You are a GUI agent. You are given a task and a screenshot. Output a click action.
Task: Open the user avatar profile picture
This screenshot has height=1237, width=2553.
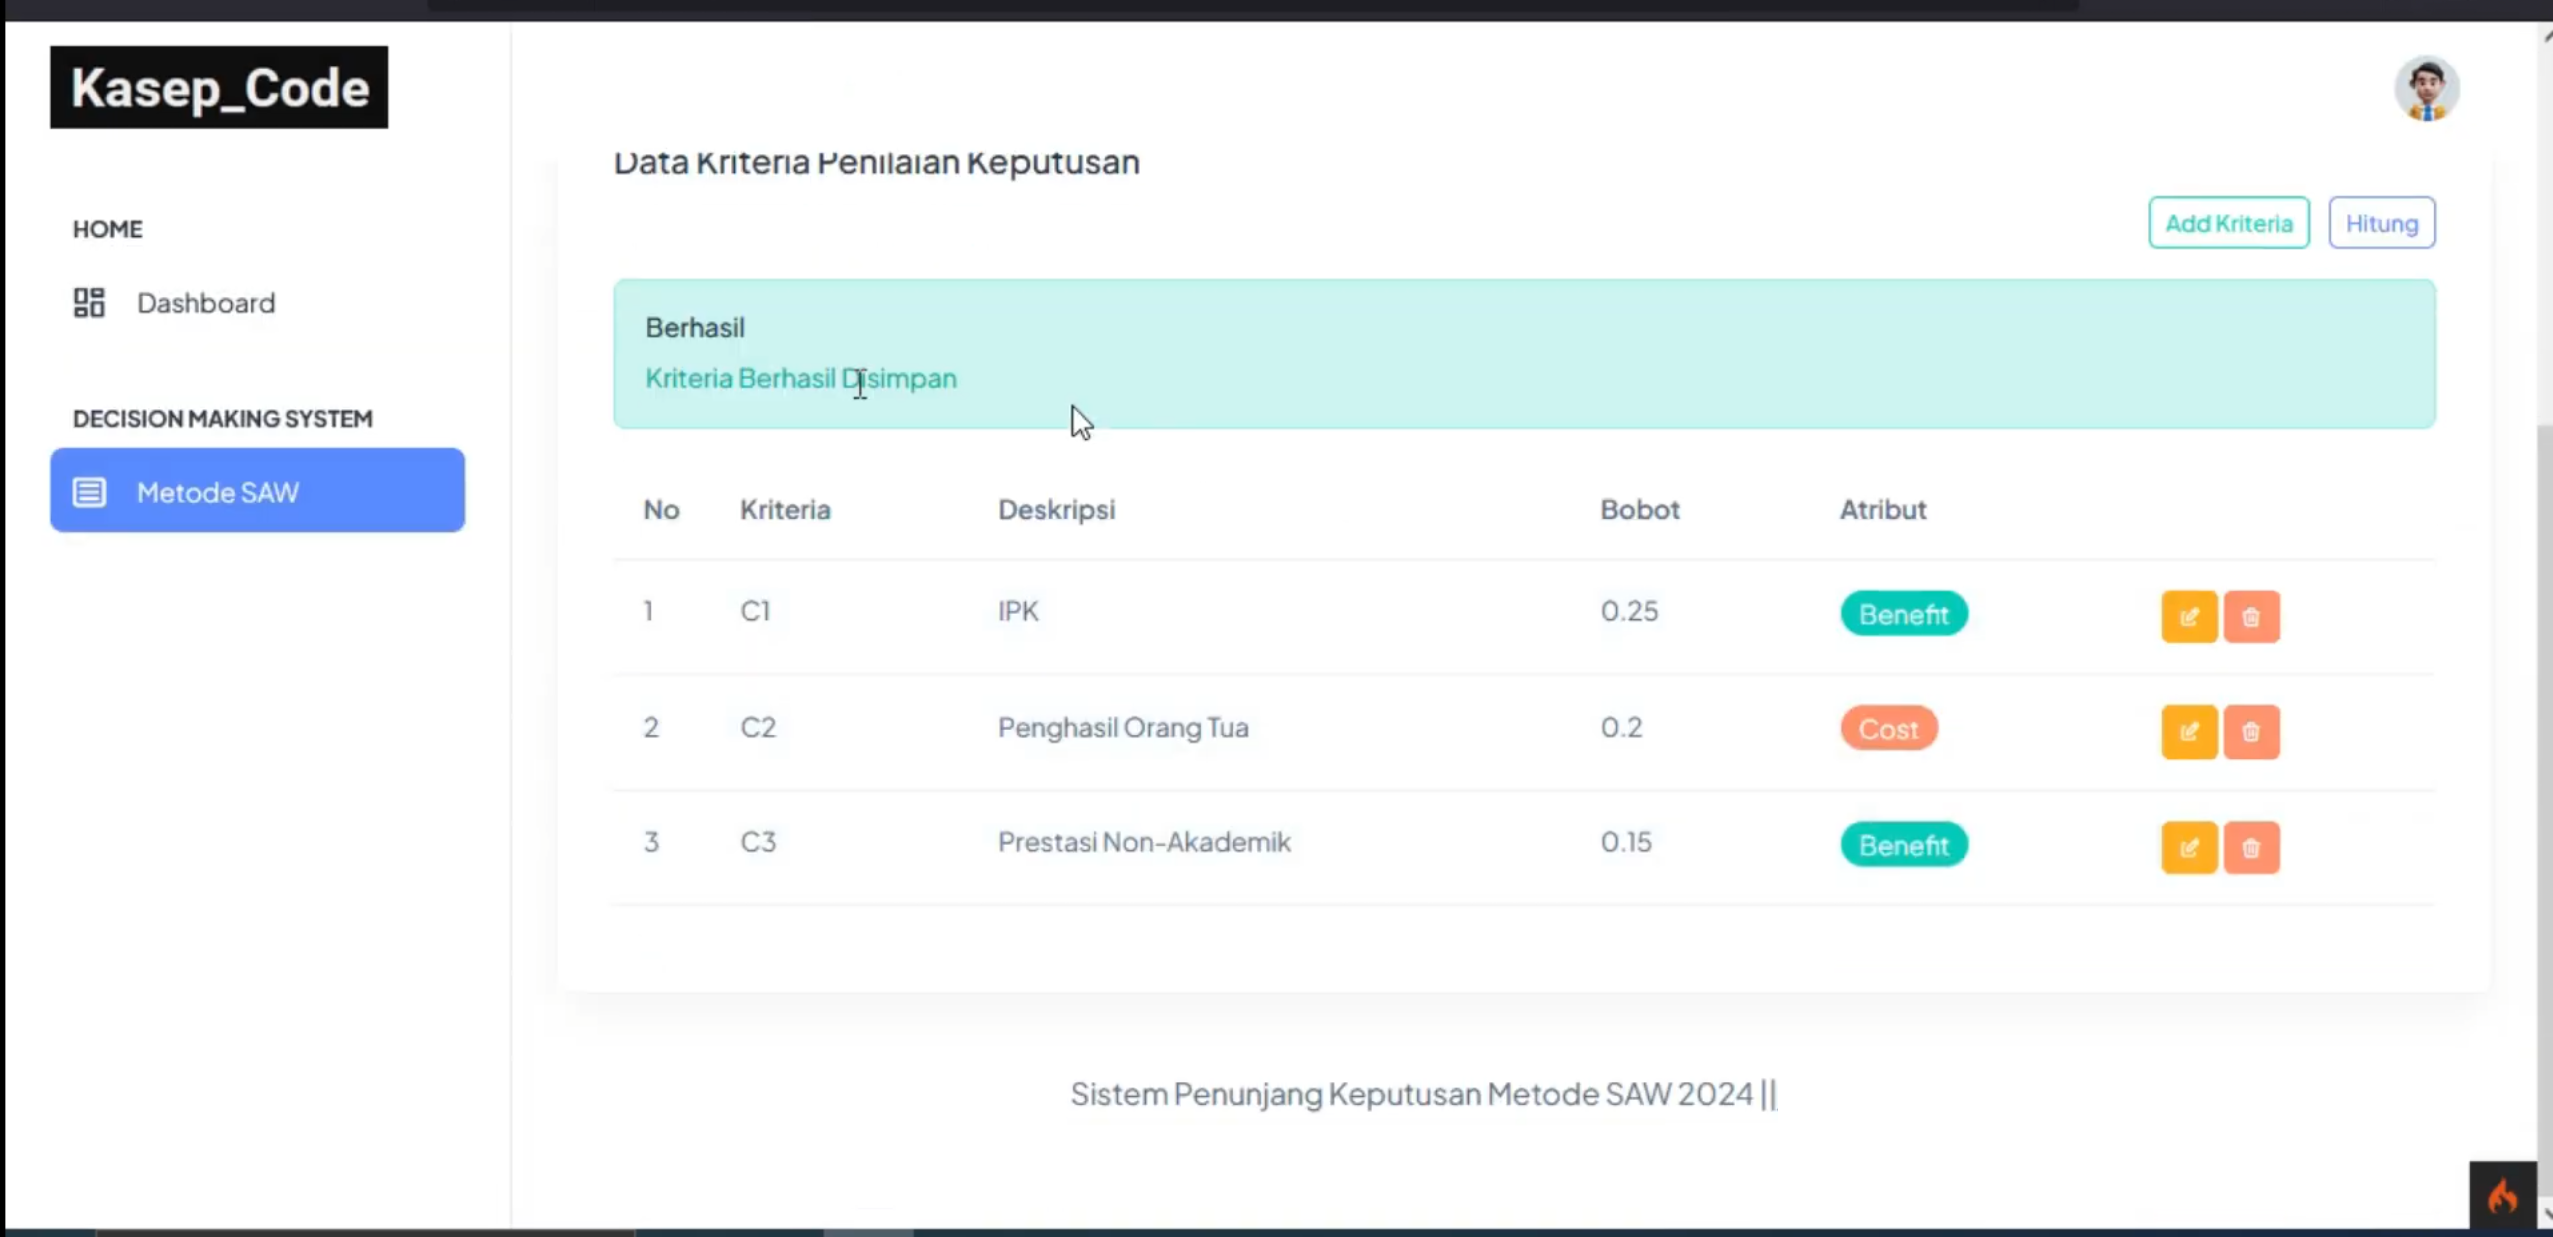(2427, 88)
